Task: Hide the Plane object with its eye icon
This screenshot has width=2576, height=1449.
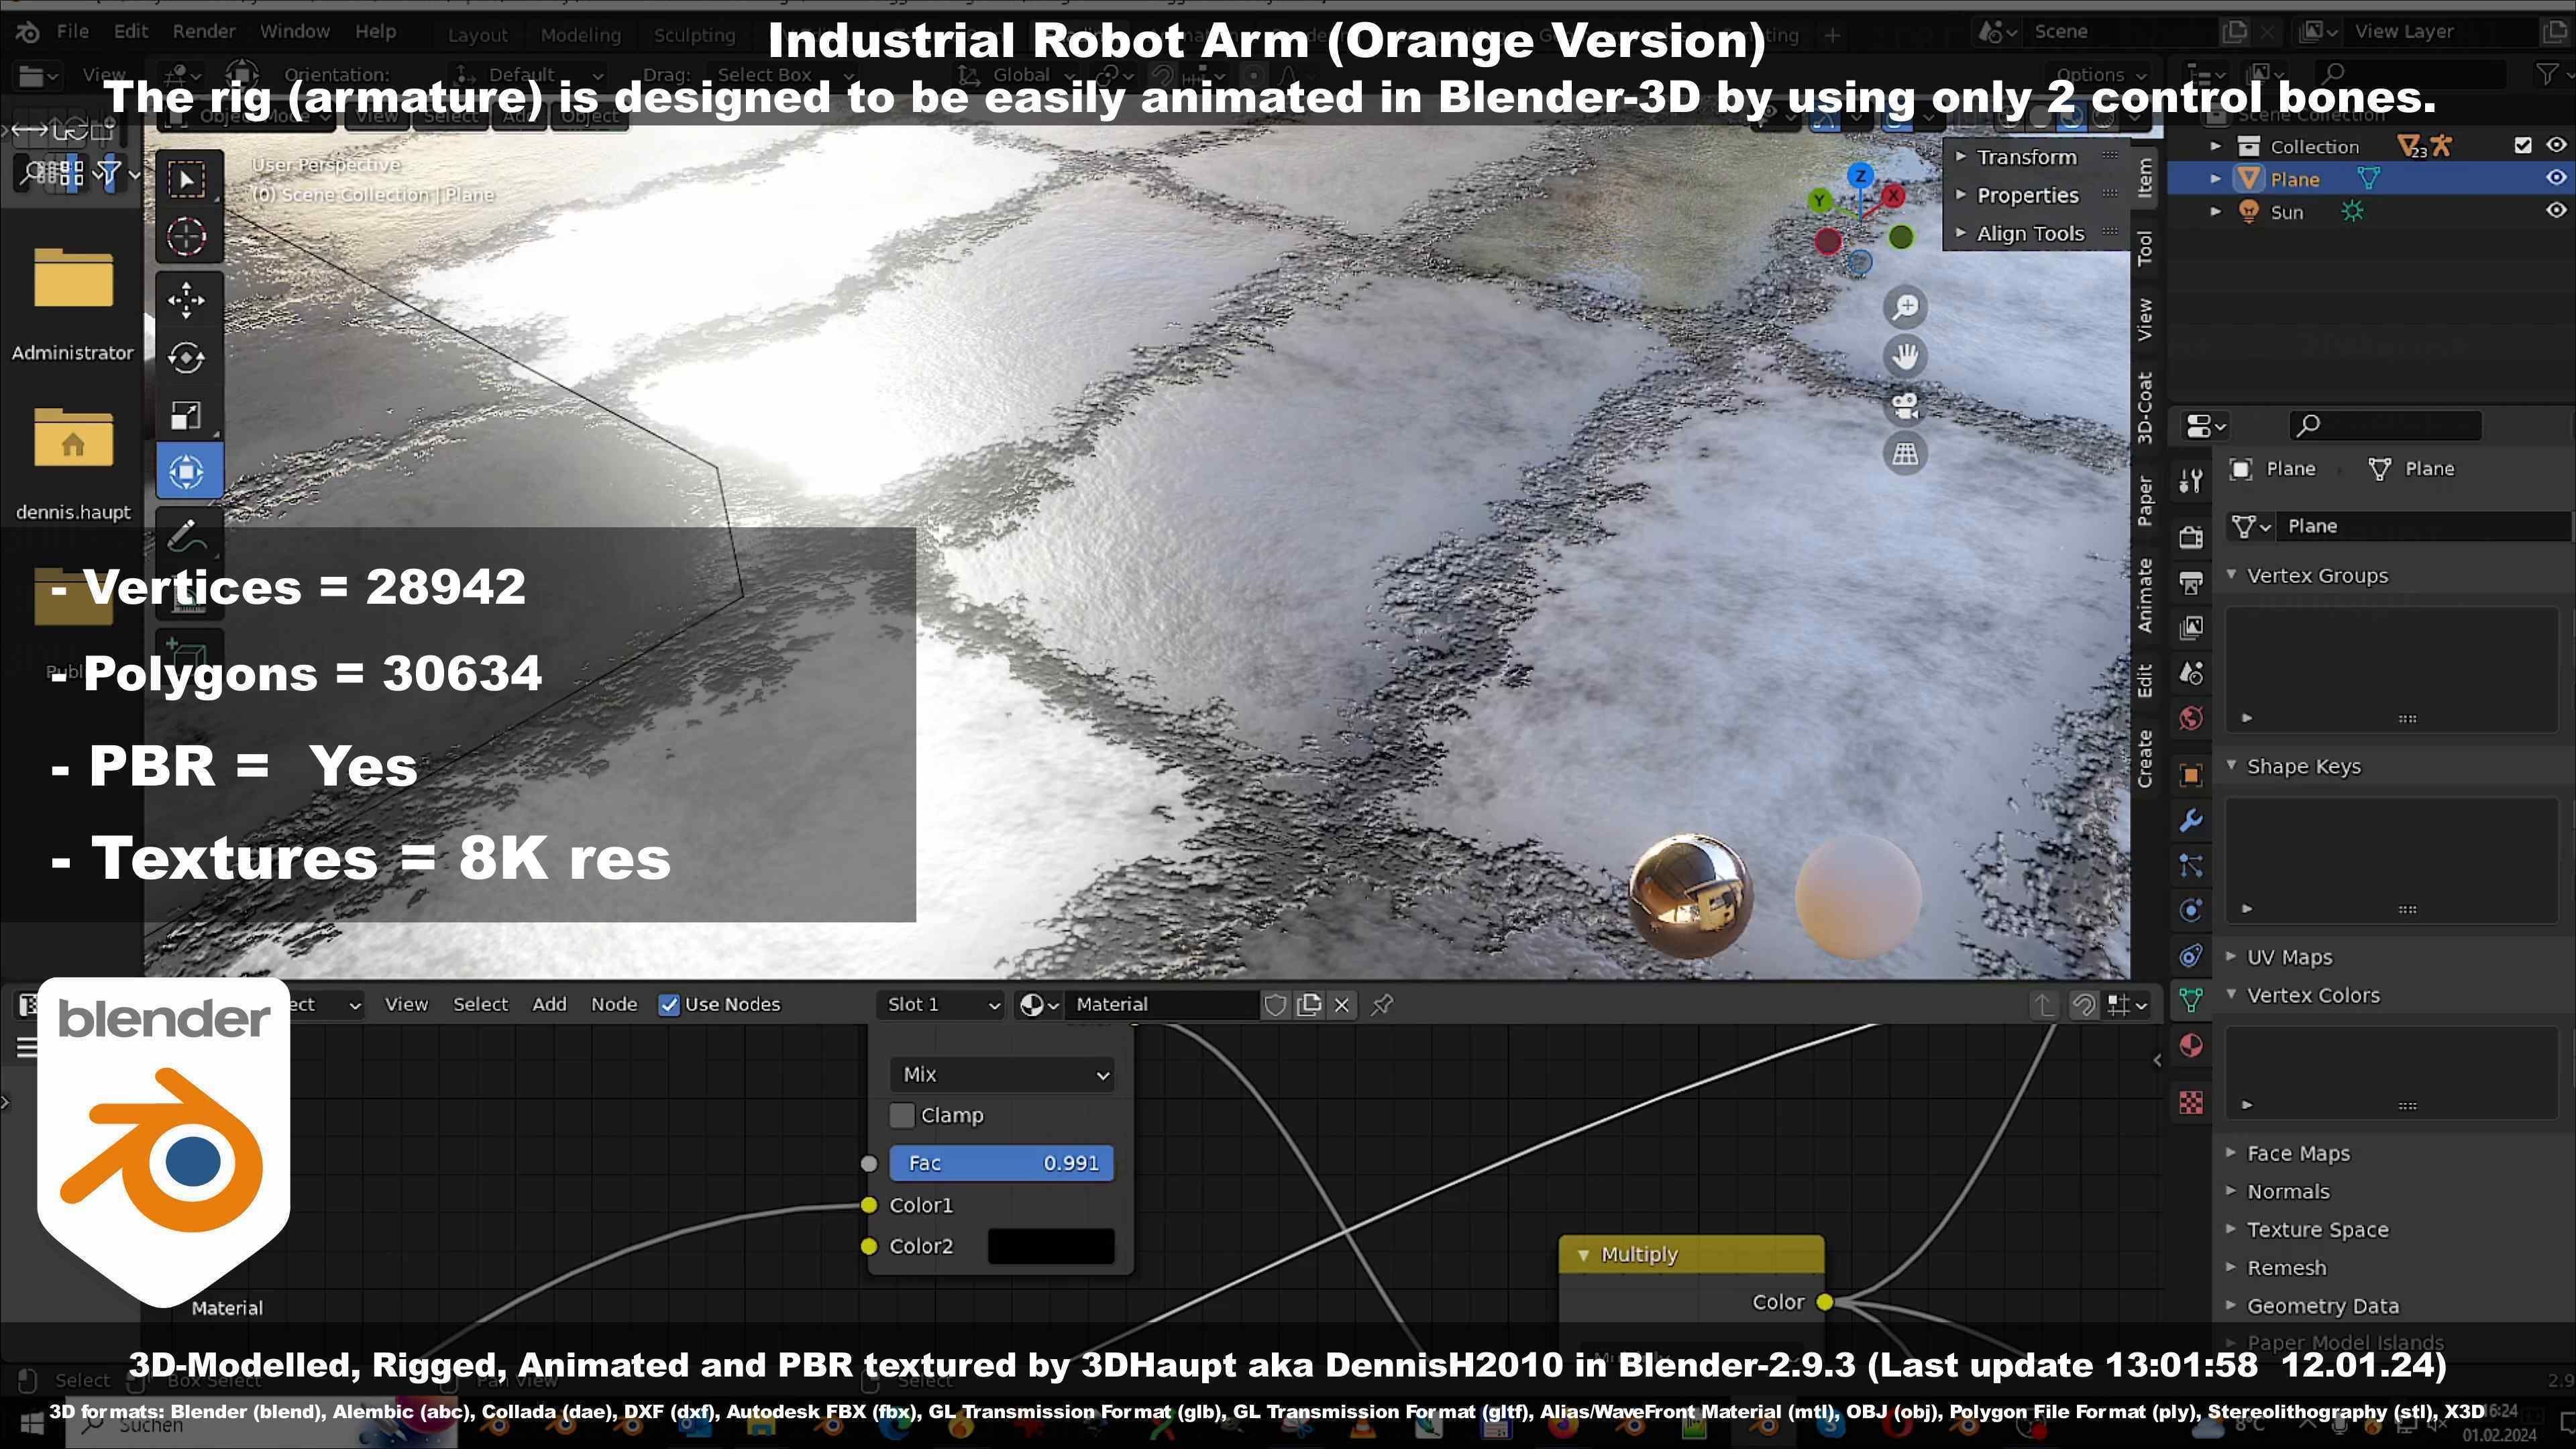Action: tap(2555, 178)
